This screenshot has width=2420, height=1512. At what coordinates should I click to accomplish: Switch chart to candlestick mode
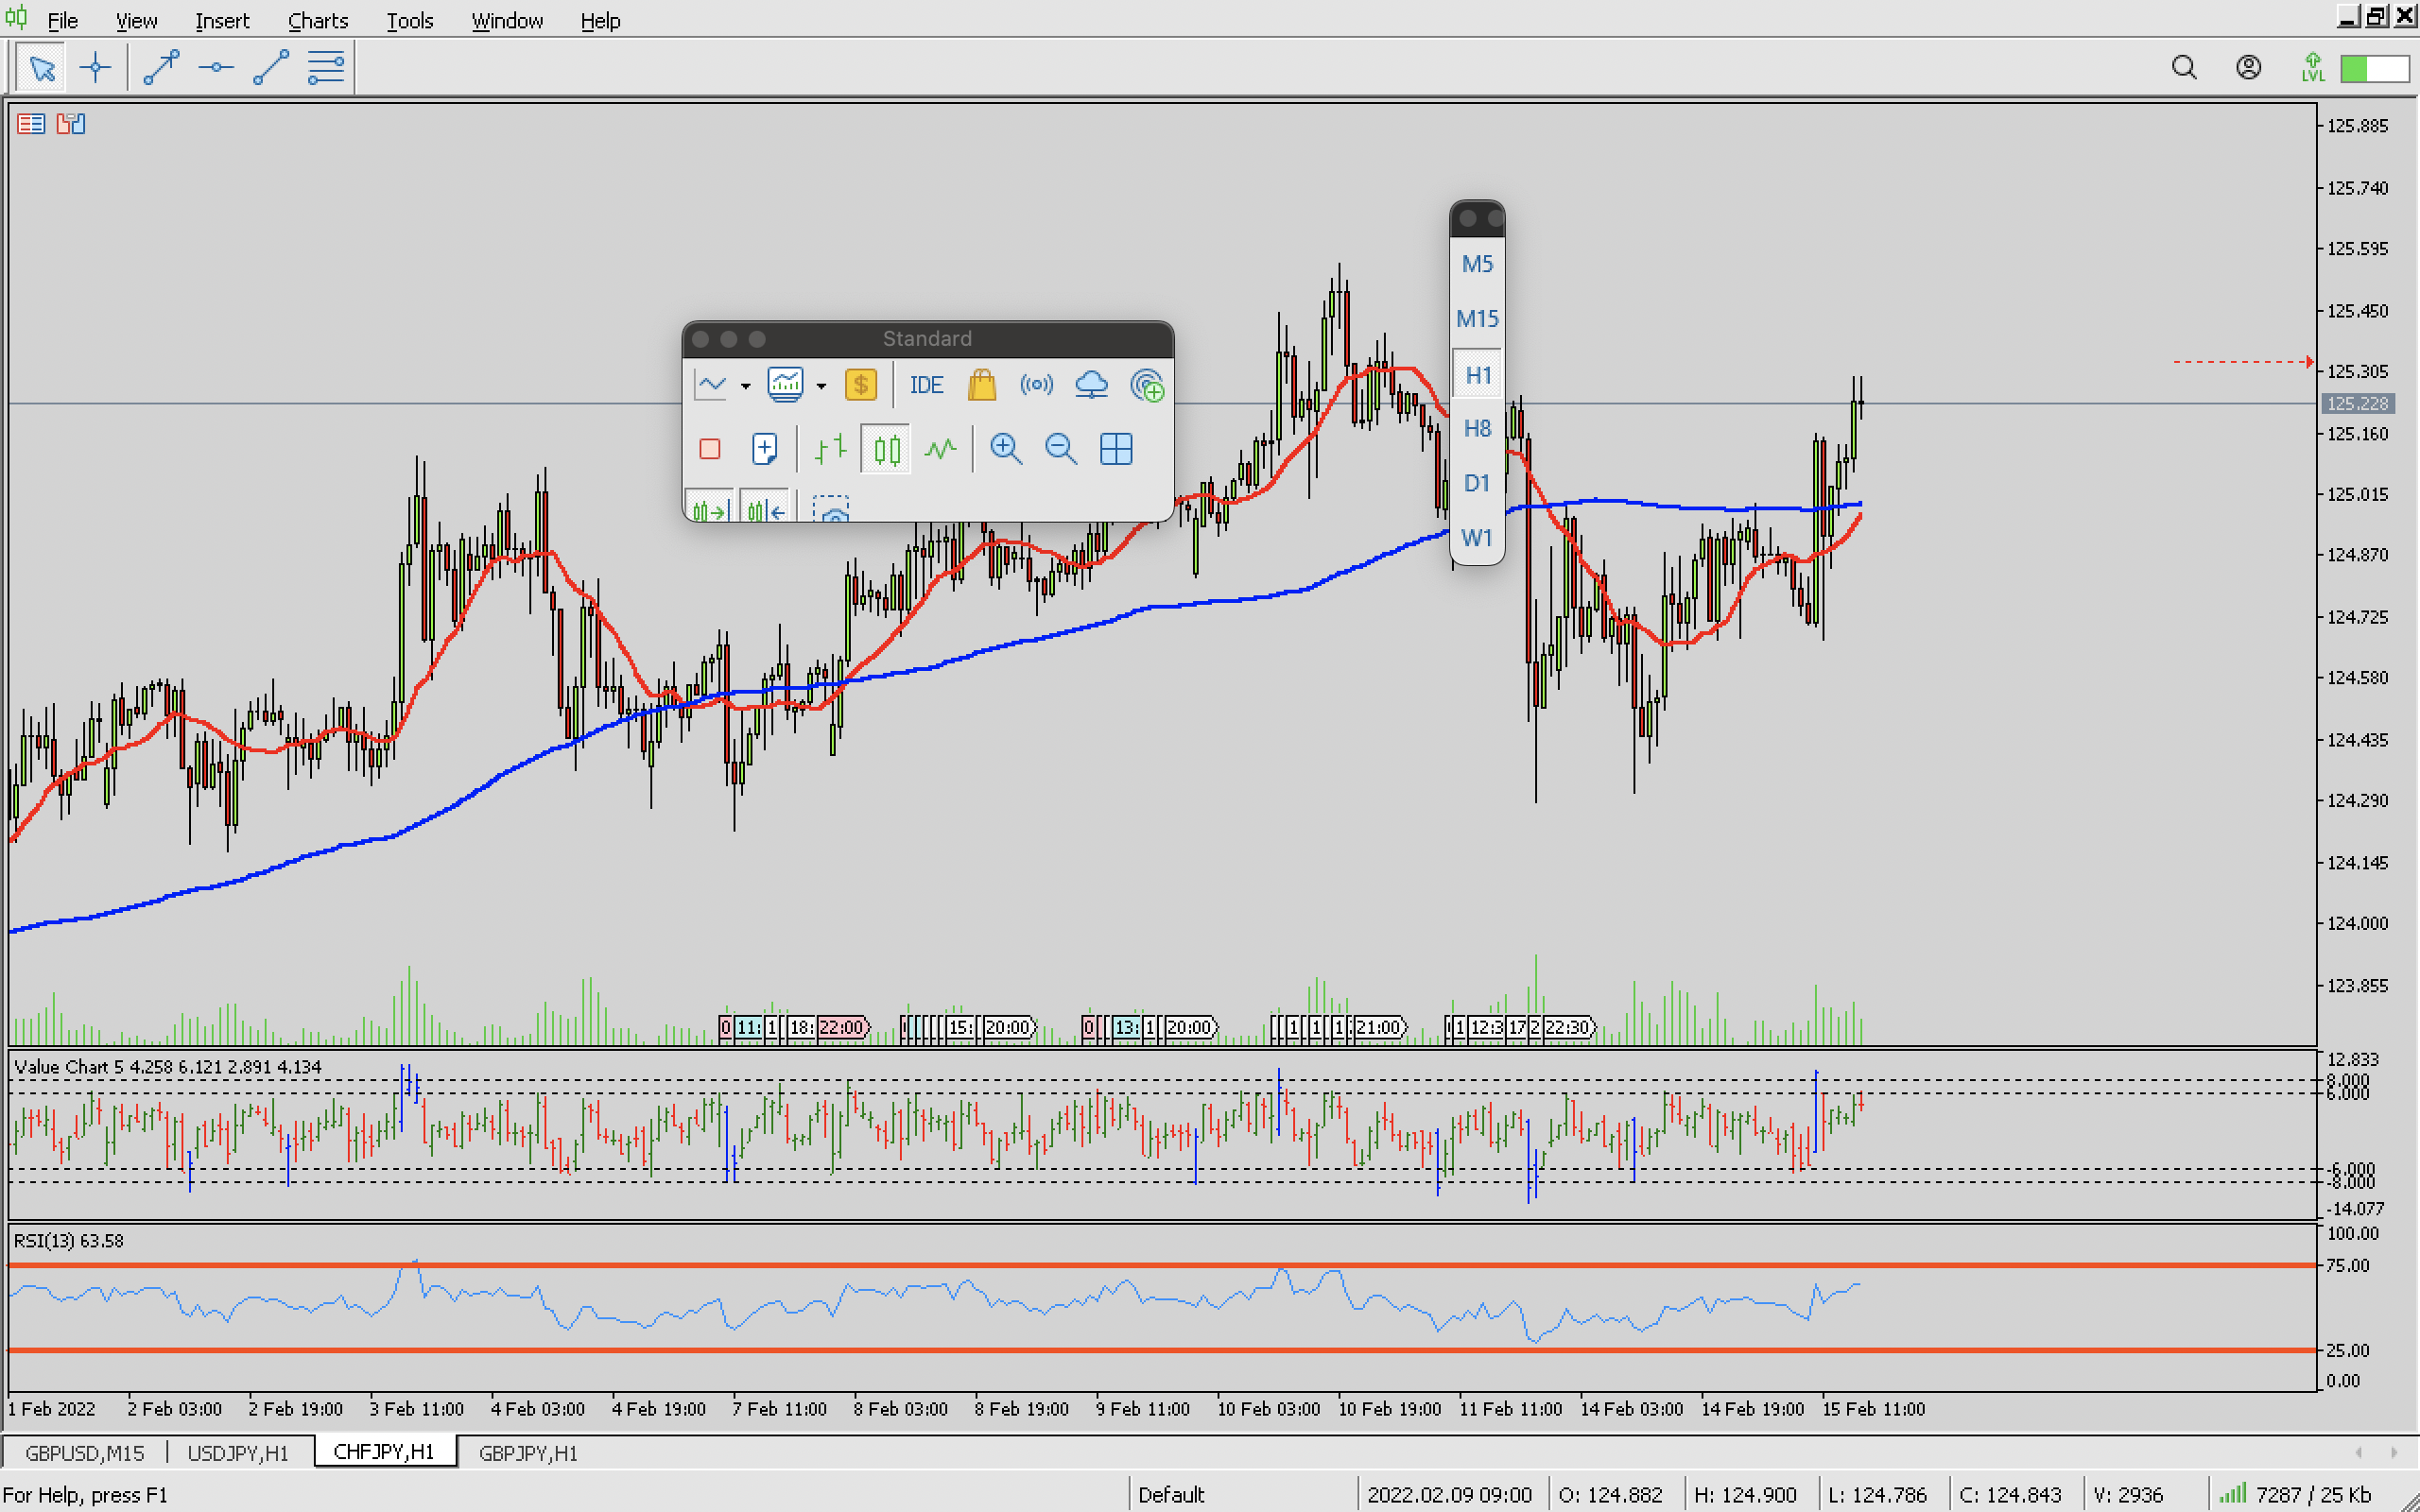click(886, 449)
